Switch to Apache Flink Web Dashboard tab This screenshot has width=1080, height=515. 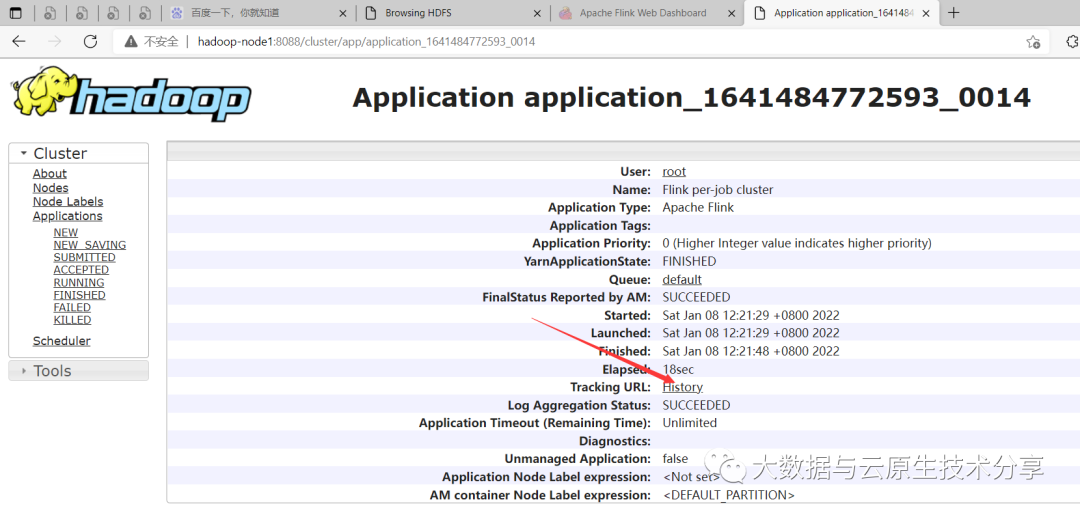click(647, 13)
